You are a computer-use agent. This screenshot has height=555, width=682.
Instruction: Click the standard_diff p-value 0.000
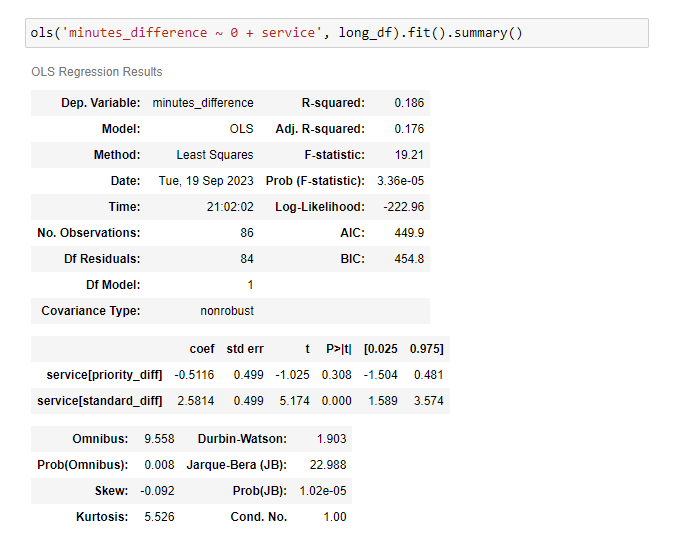[336, 401]
